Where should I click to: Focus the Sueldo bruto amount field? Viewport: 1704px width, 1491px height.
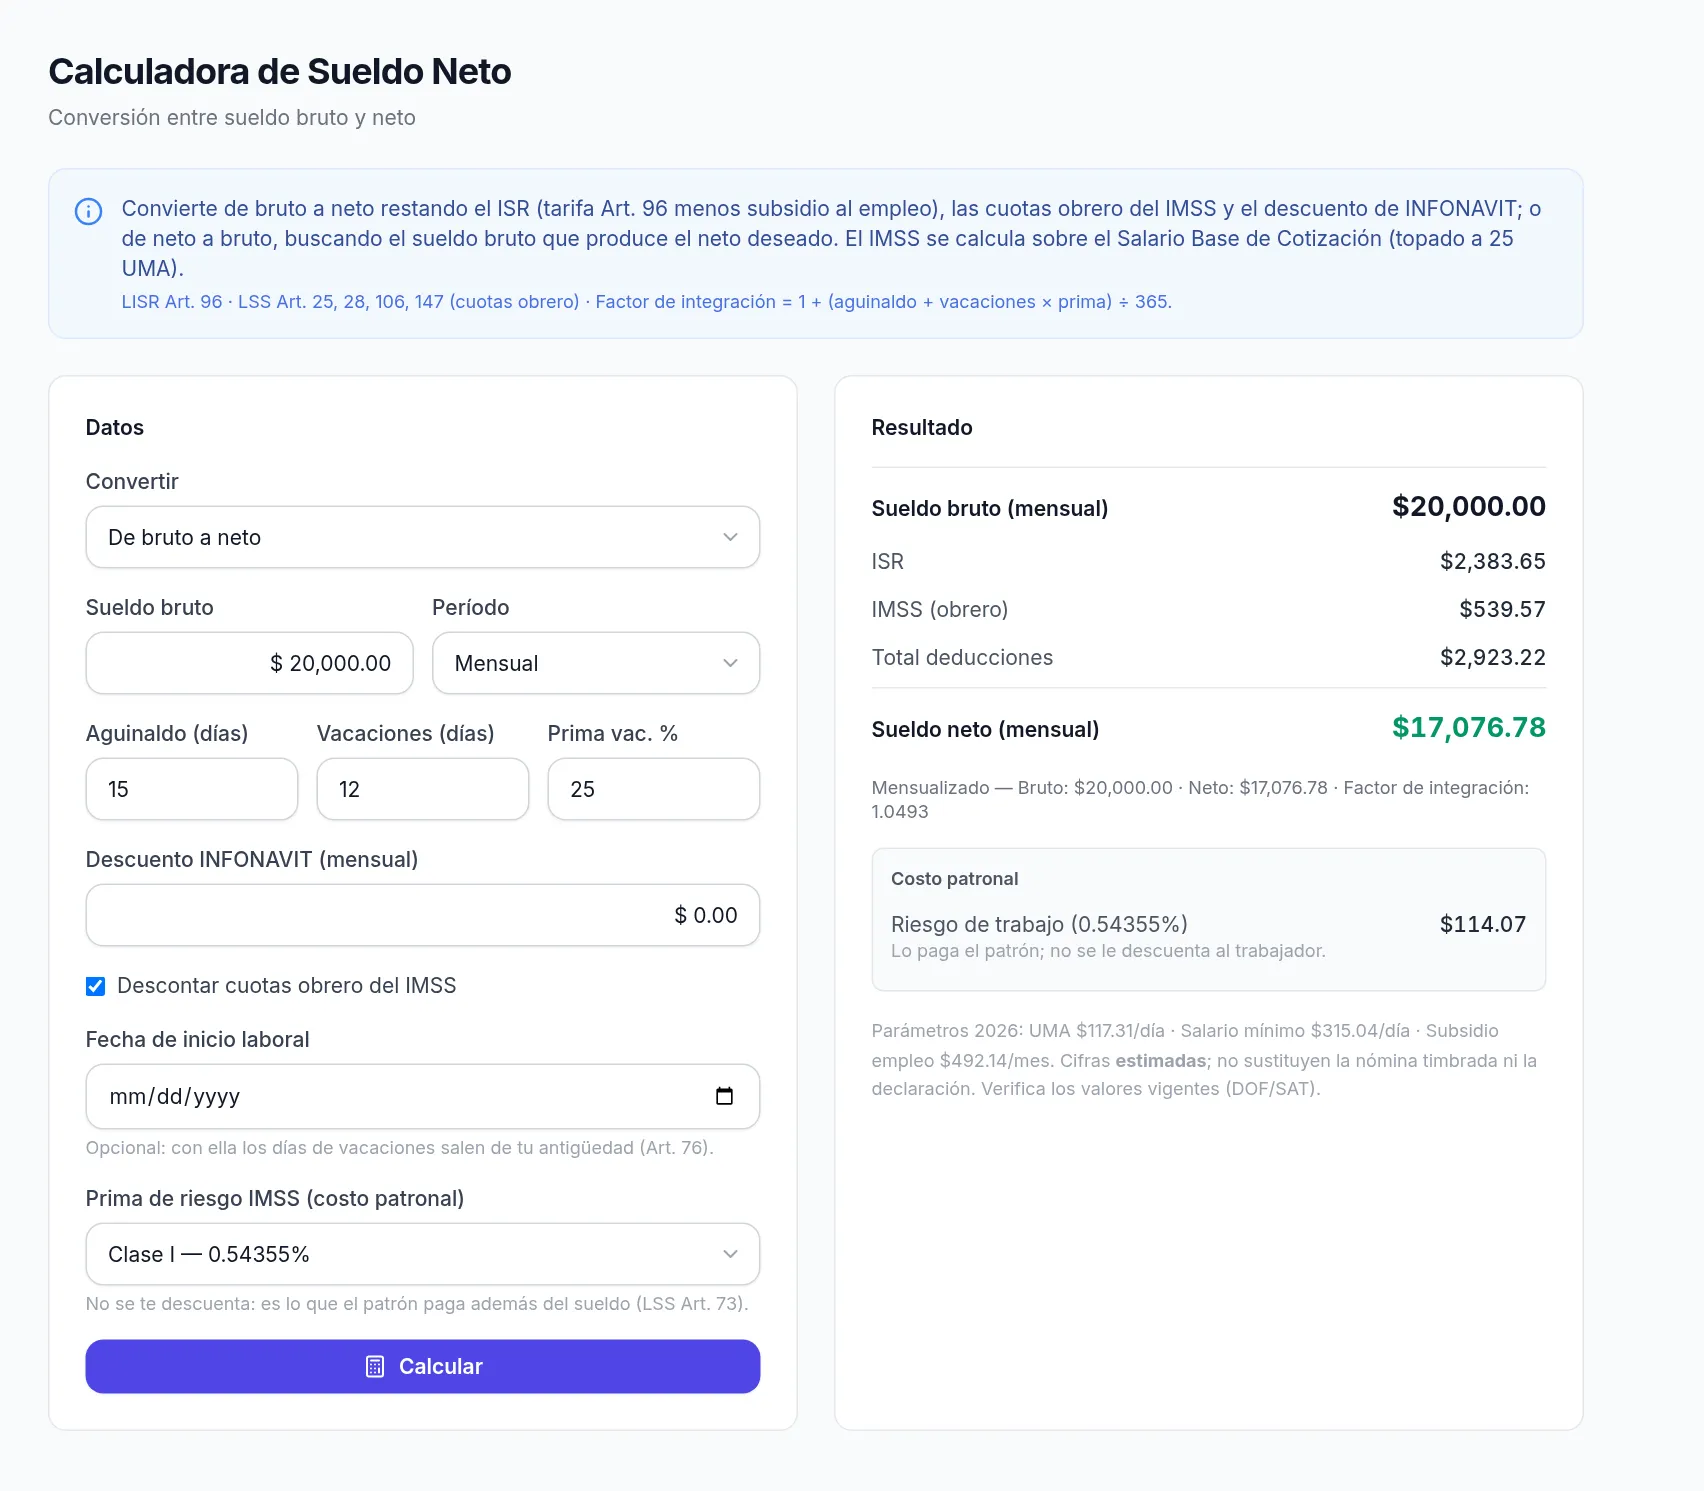click(250, 663)
